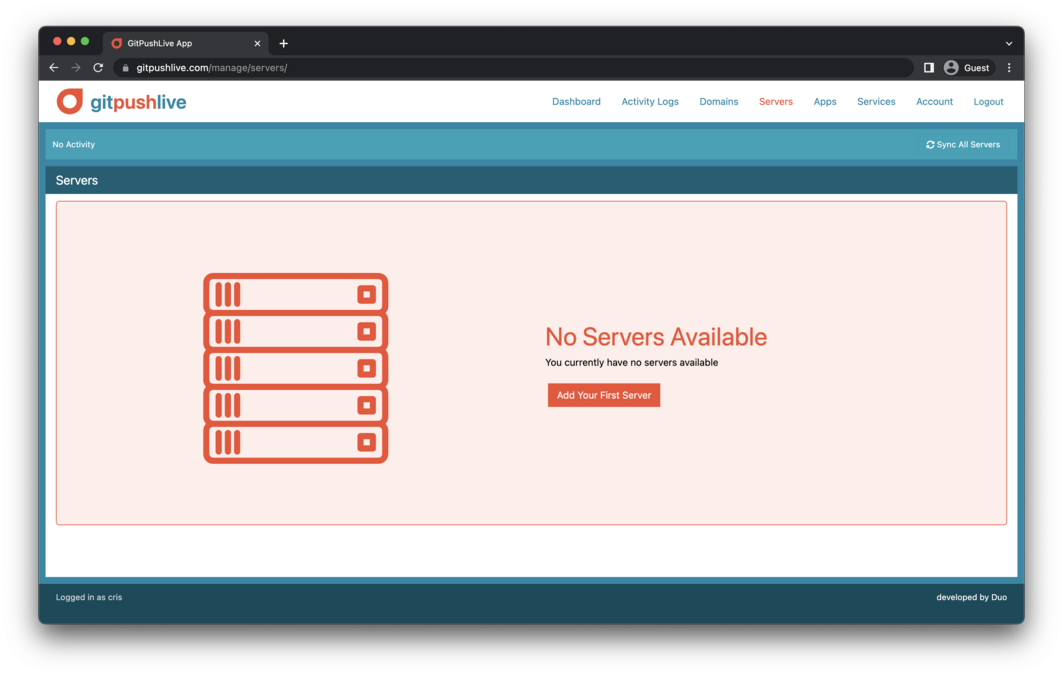
Task: Click the Add Your First Server button
Action: (x=603, y=395)
